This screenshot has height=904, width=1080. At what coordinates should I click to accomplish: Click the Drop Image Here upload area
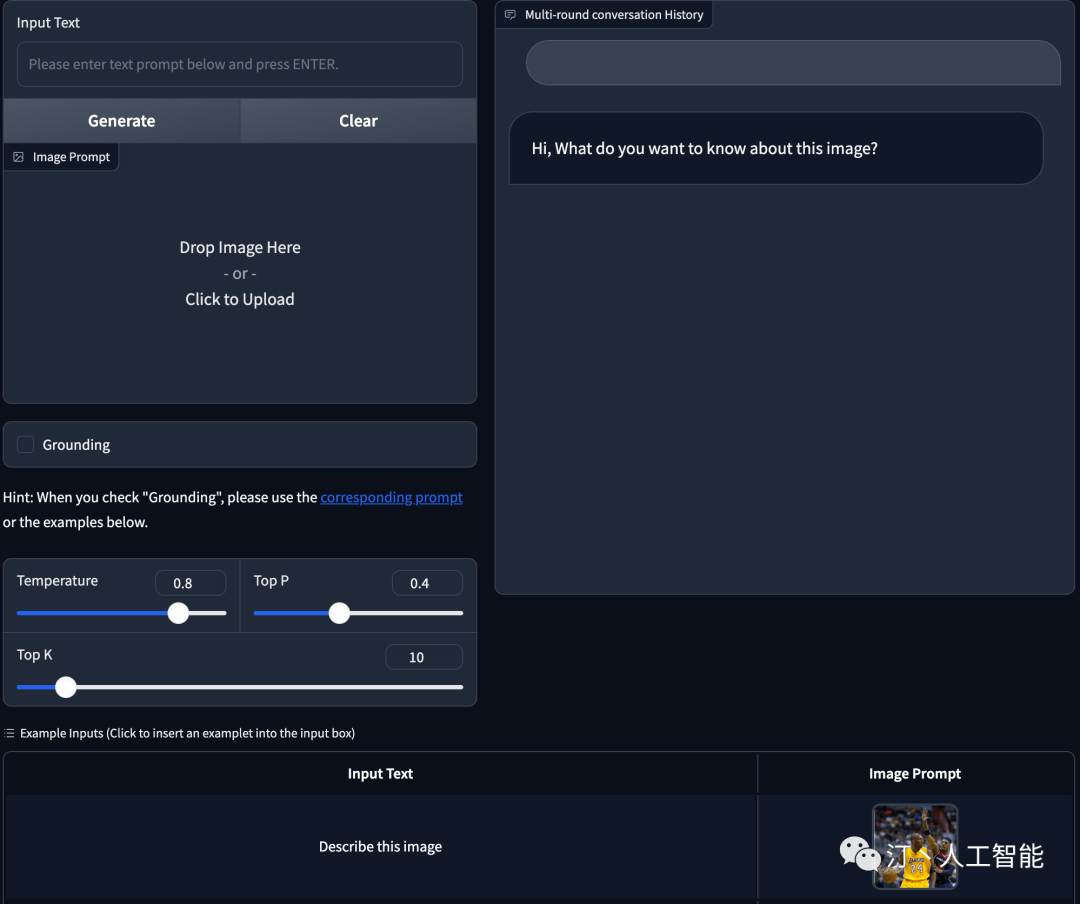[x=240, y=273]
